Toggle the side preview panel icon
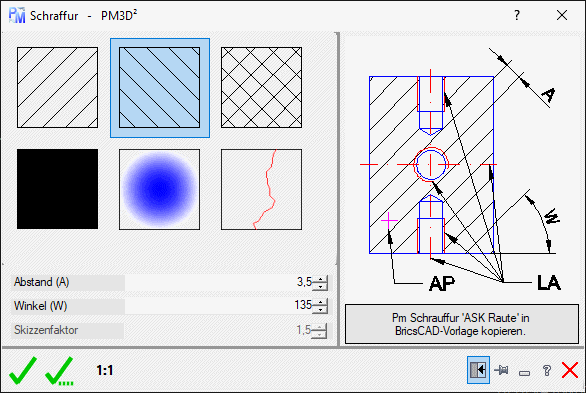The width and height of the screenshot is (586, 393). point(478,370)
